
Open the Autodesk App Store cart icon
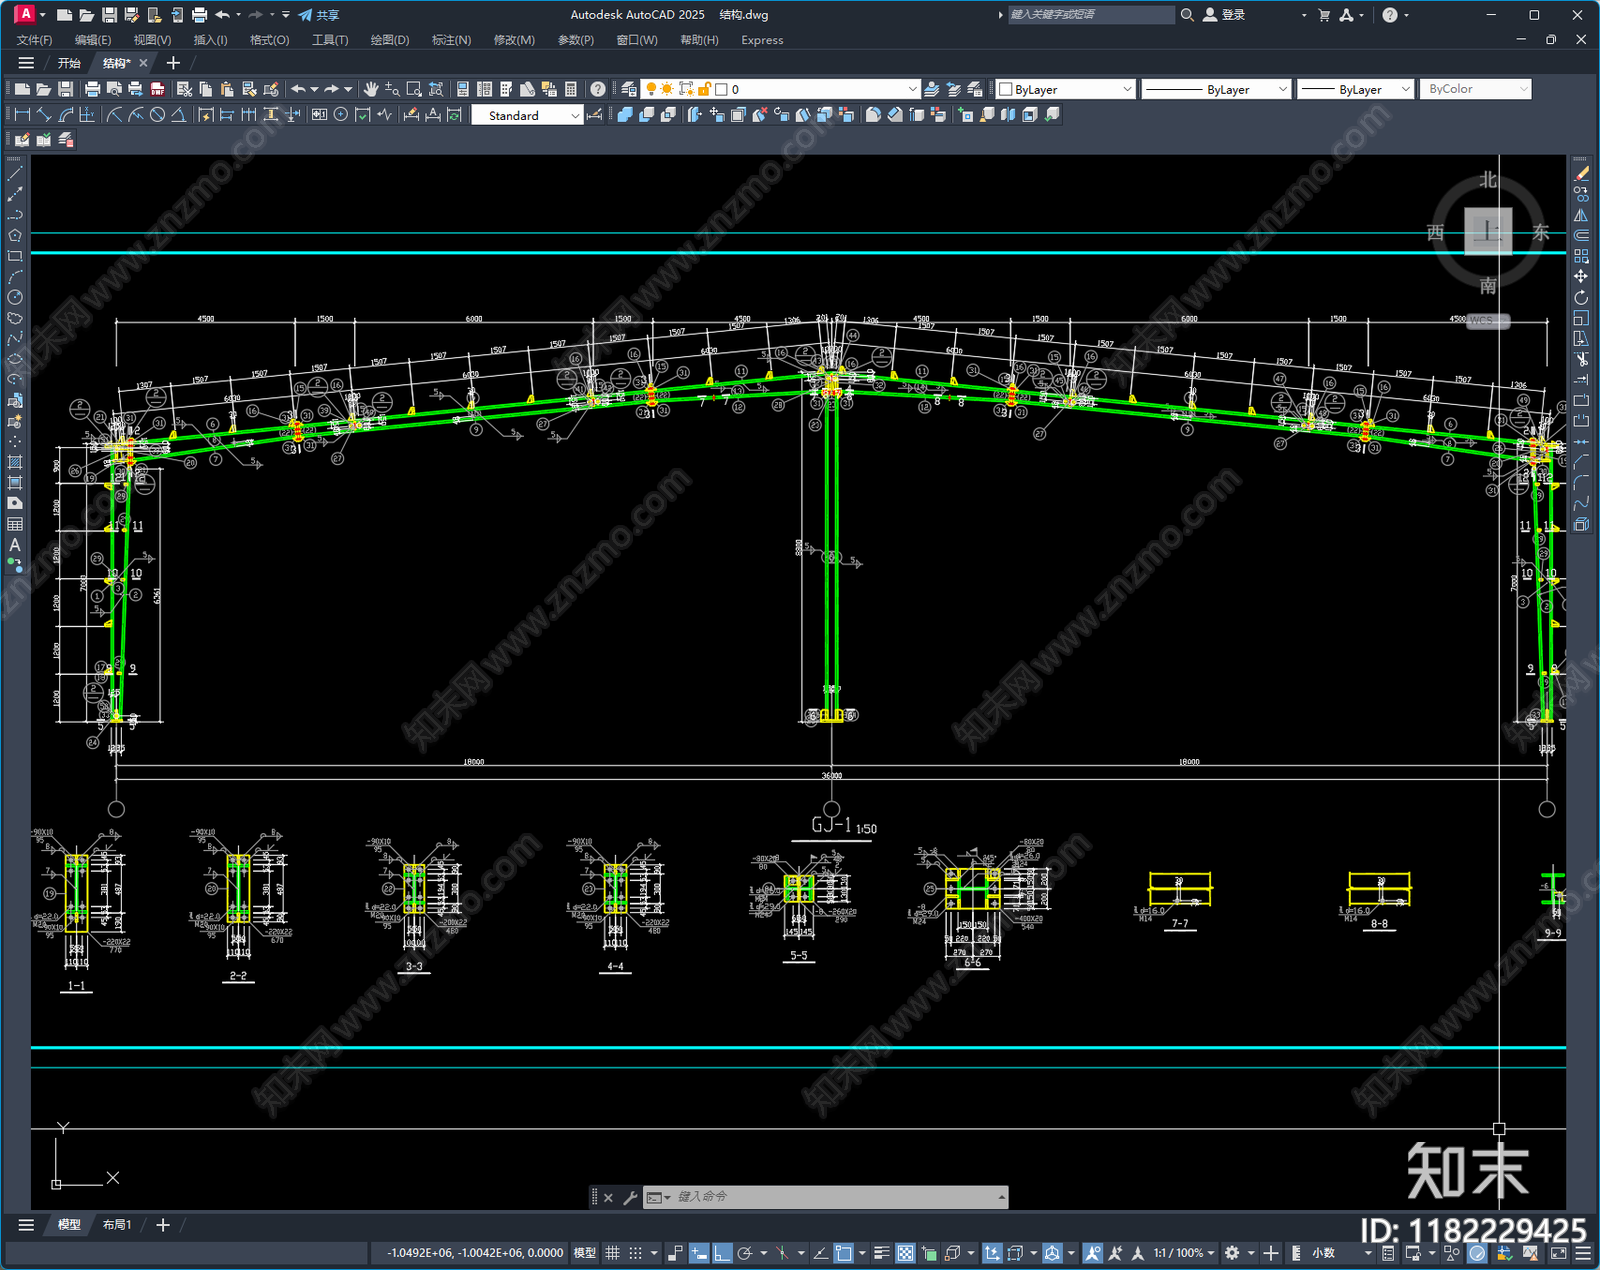pos(1324,15)
